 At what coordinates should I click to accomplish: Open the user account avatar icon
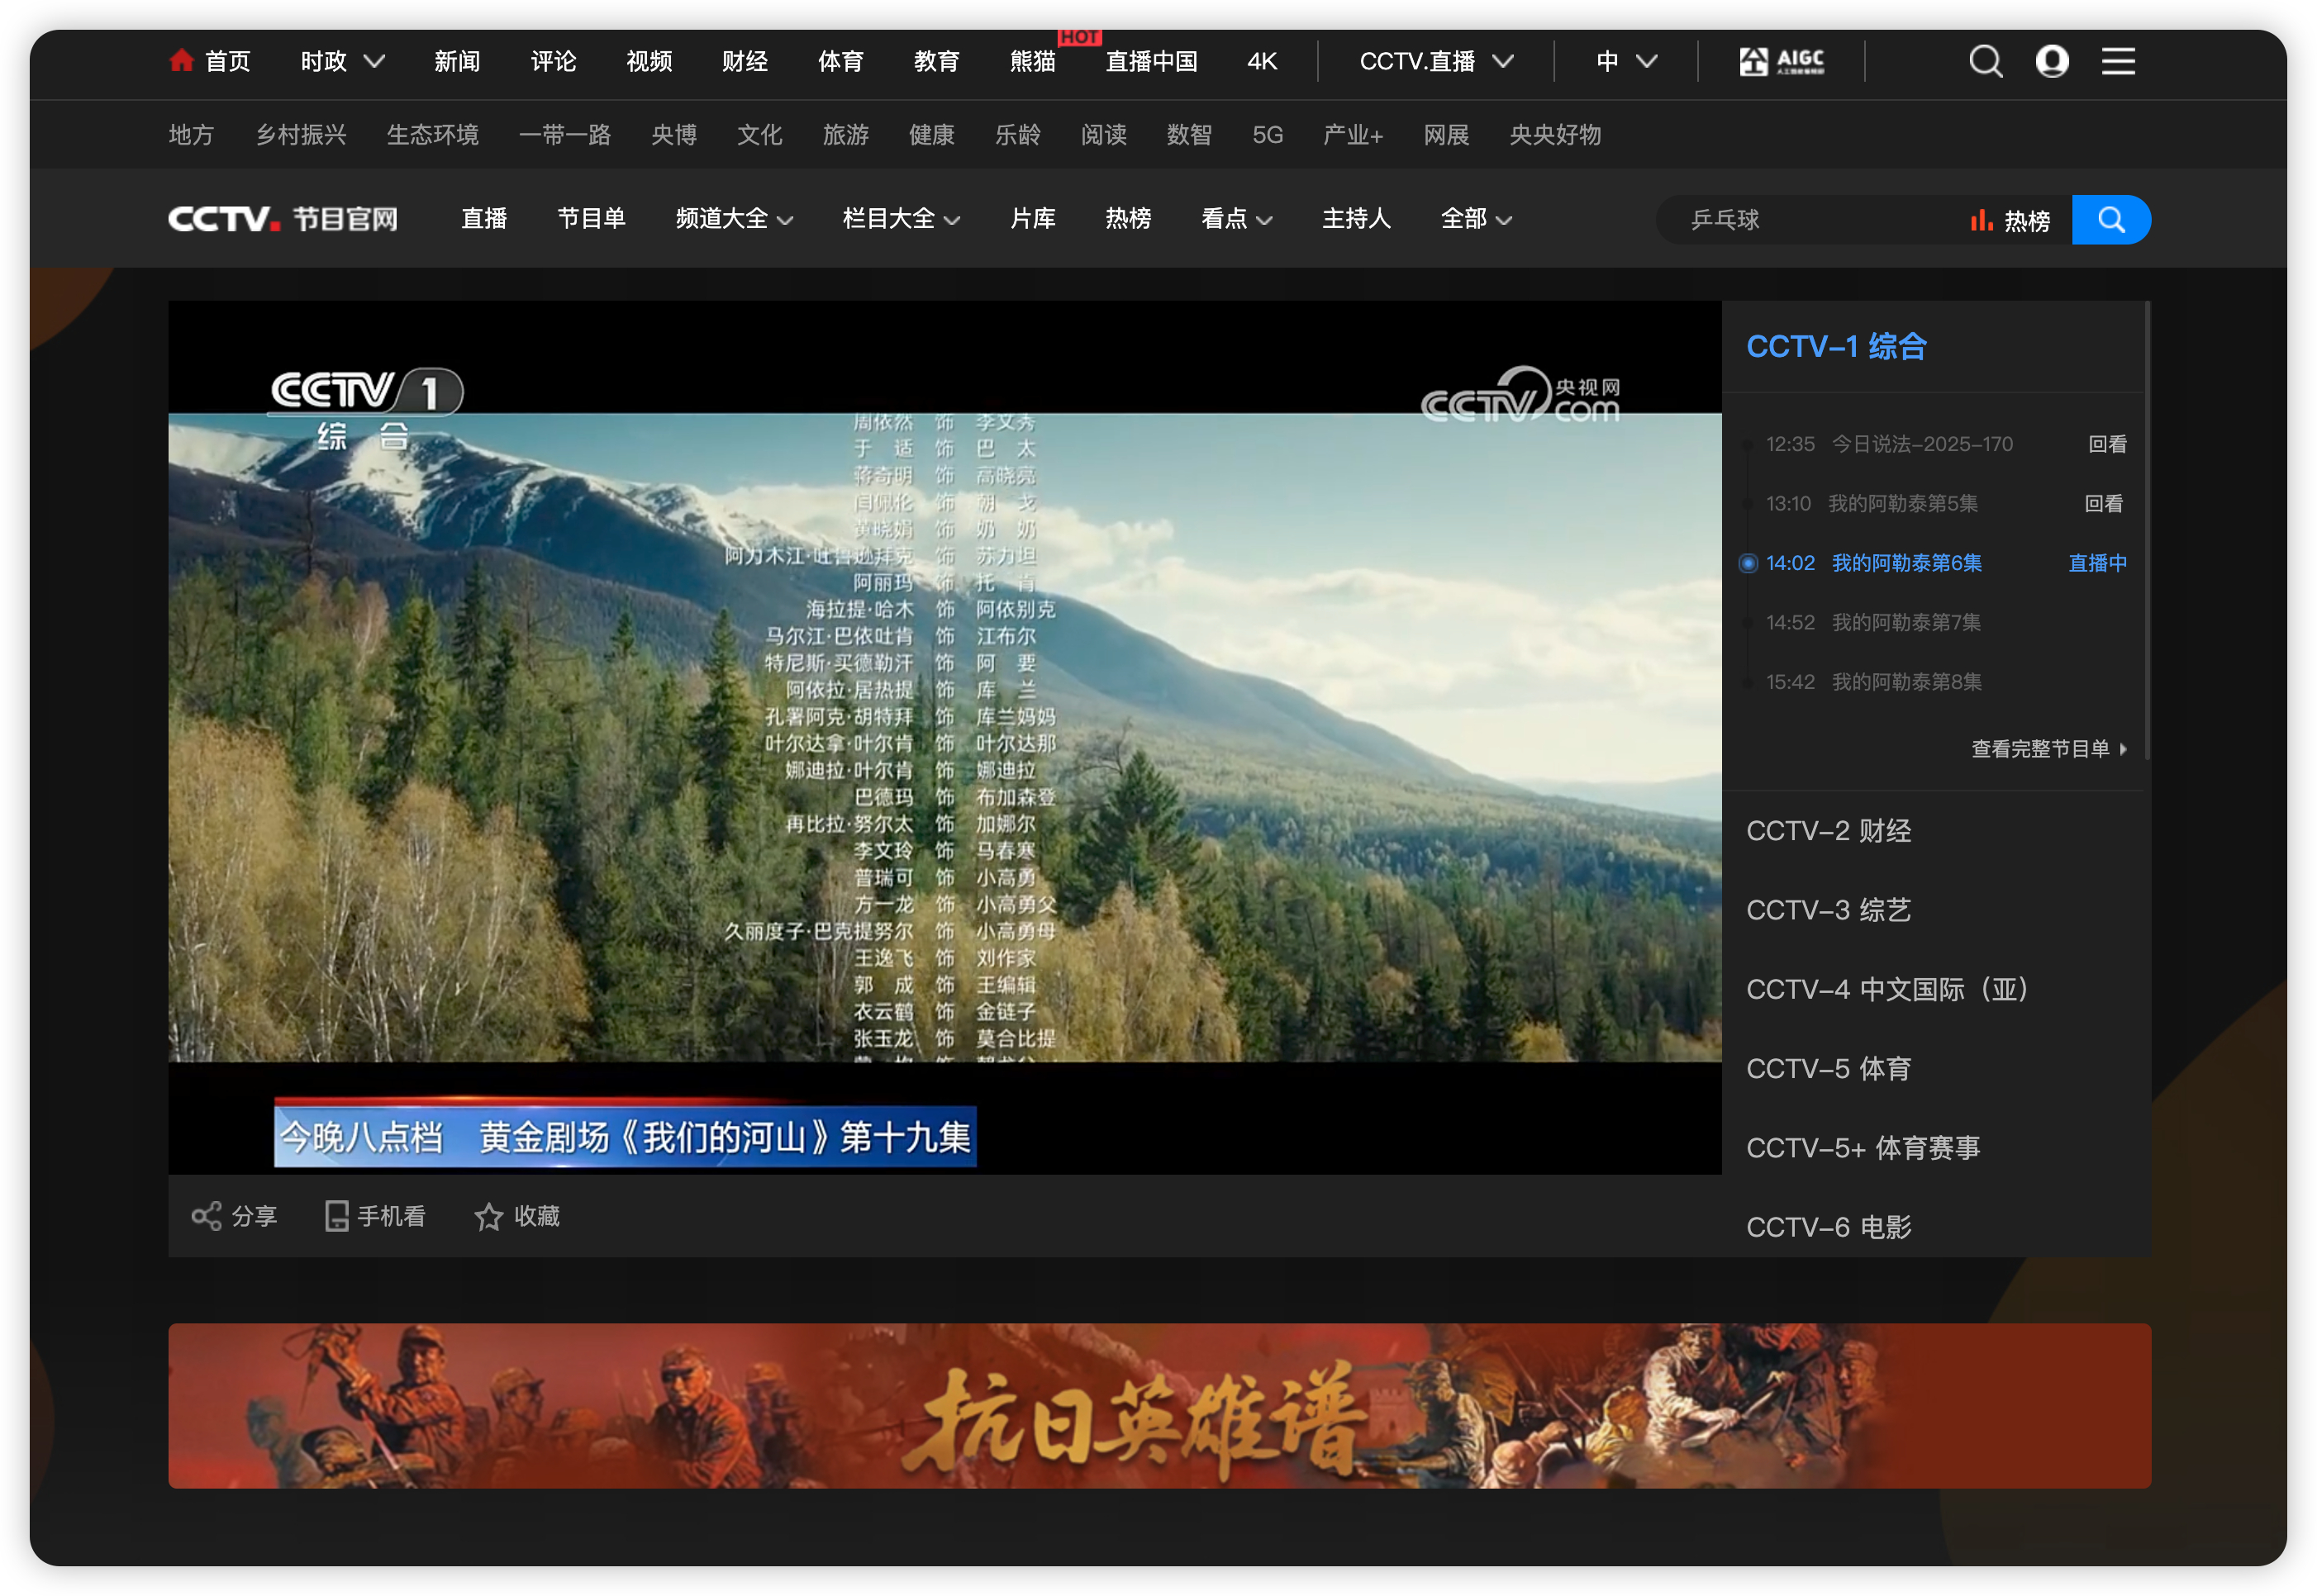click(2052, 62)
